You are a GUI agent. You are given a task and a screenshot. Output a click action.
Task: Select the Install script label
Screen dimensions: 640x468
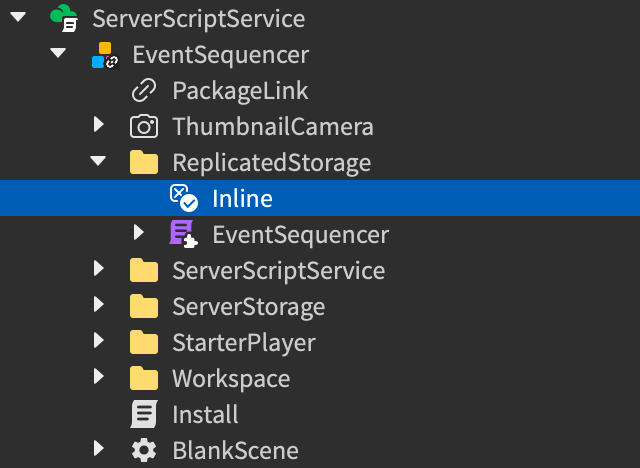tap(205, 414)
